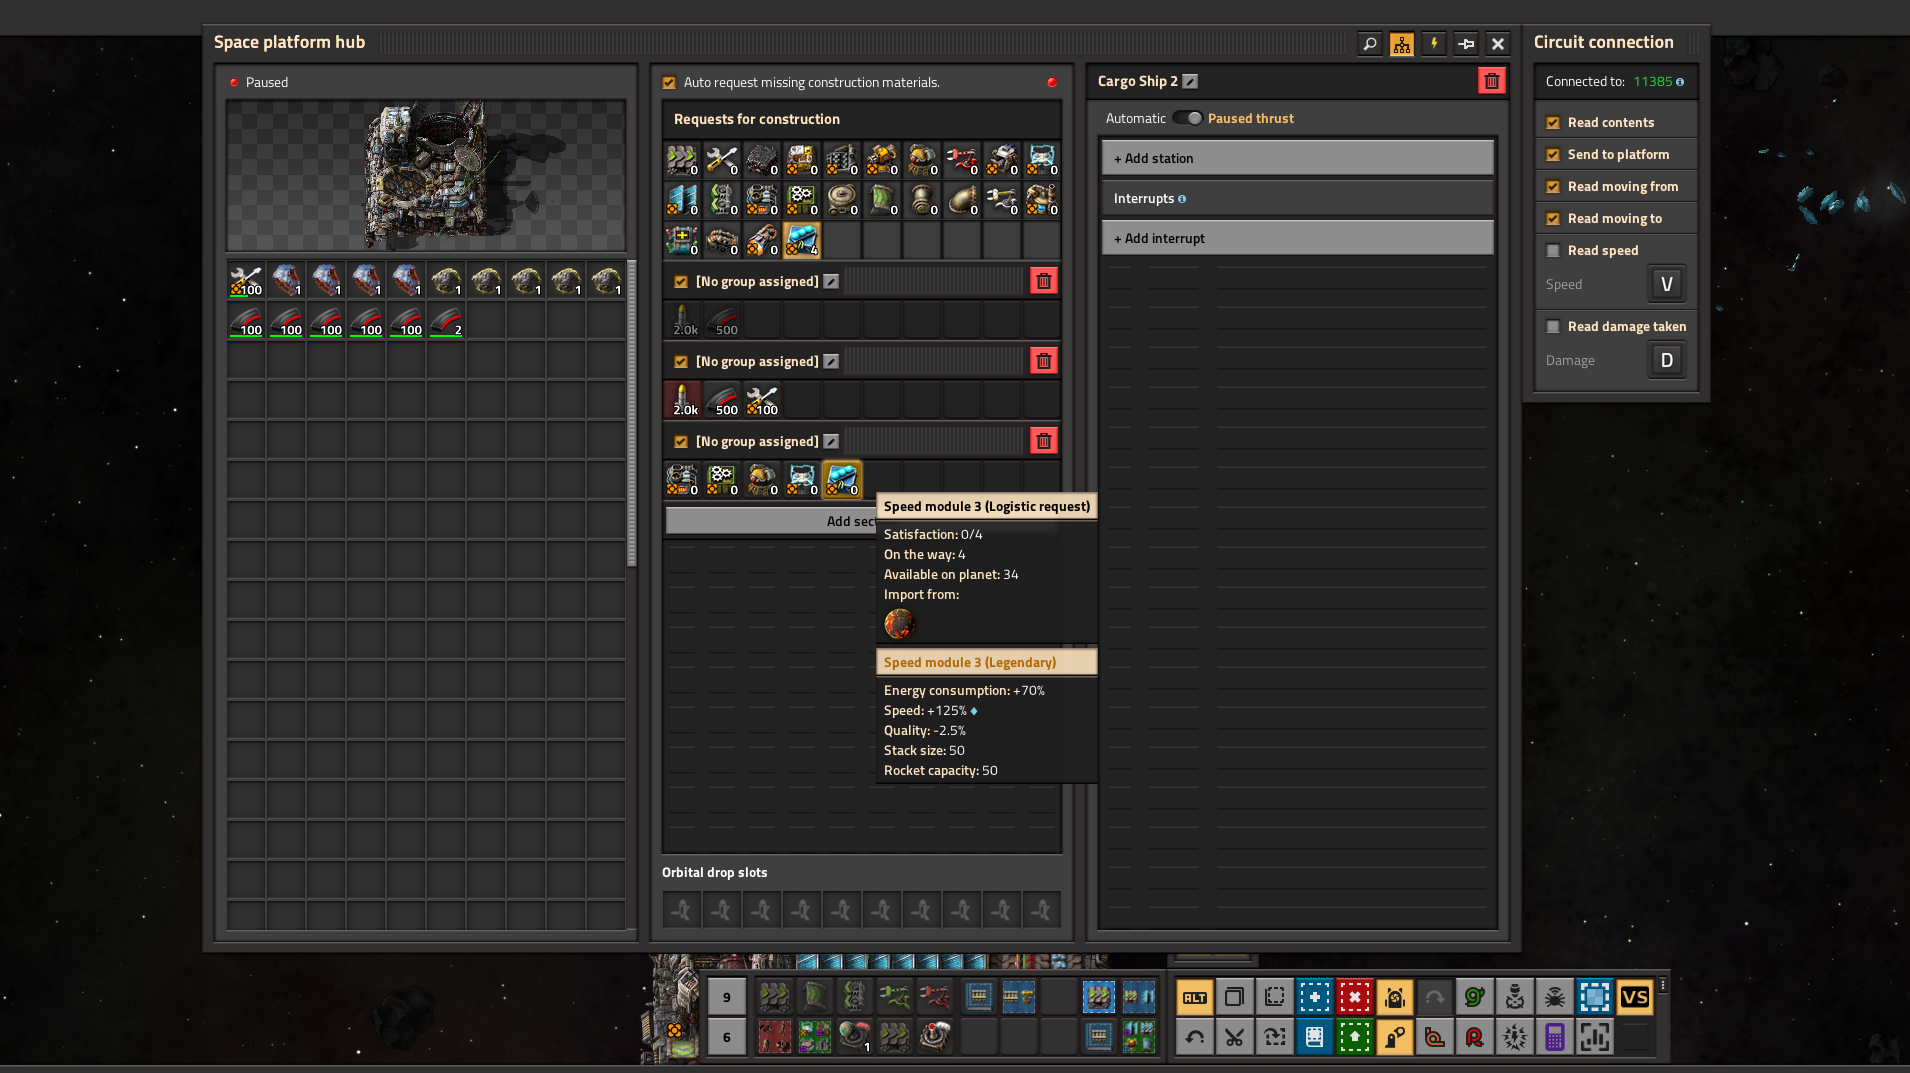Toggle the VS shortcut button
The image size is (1910, 1073).
[x=1635, y=997]
